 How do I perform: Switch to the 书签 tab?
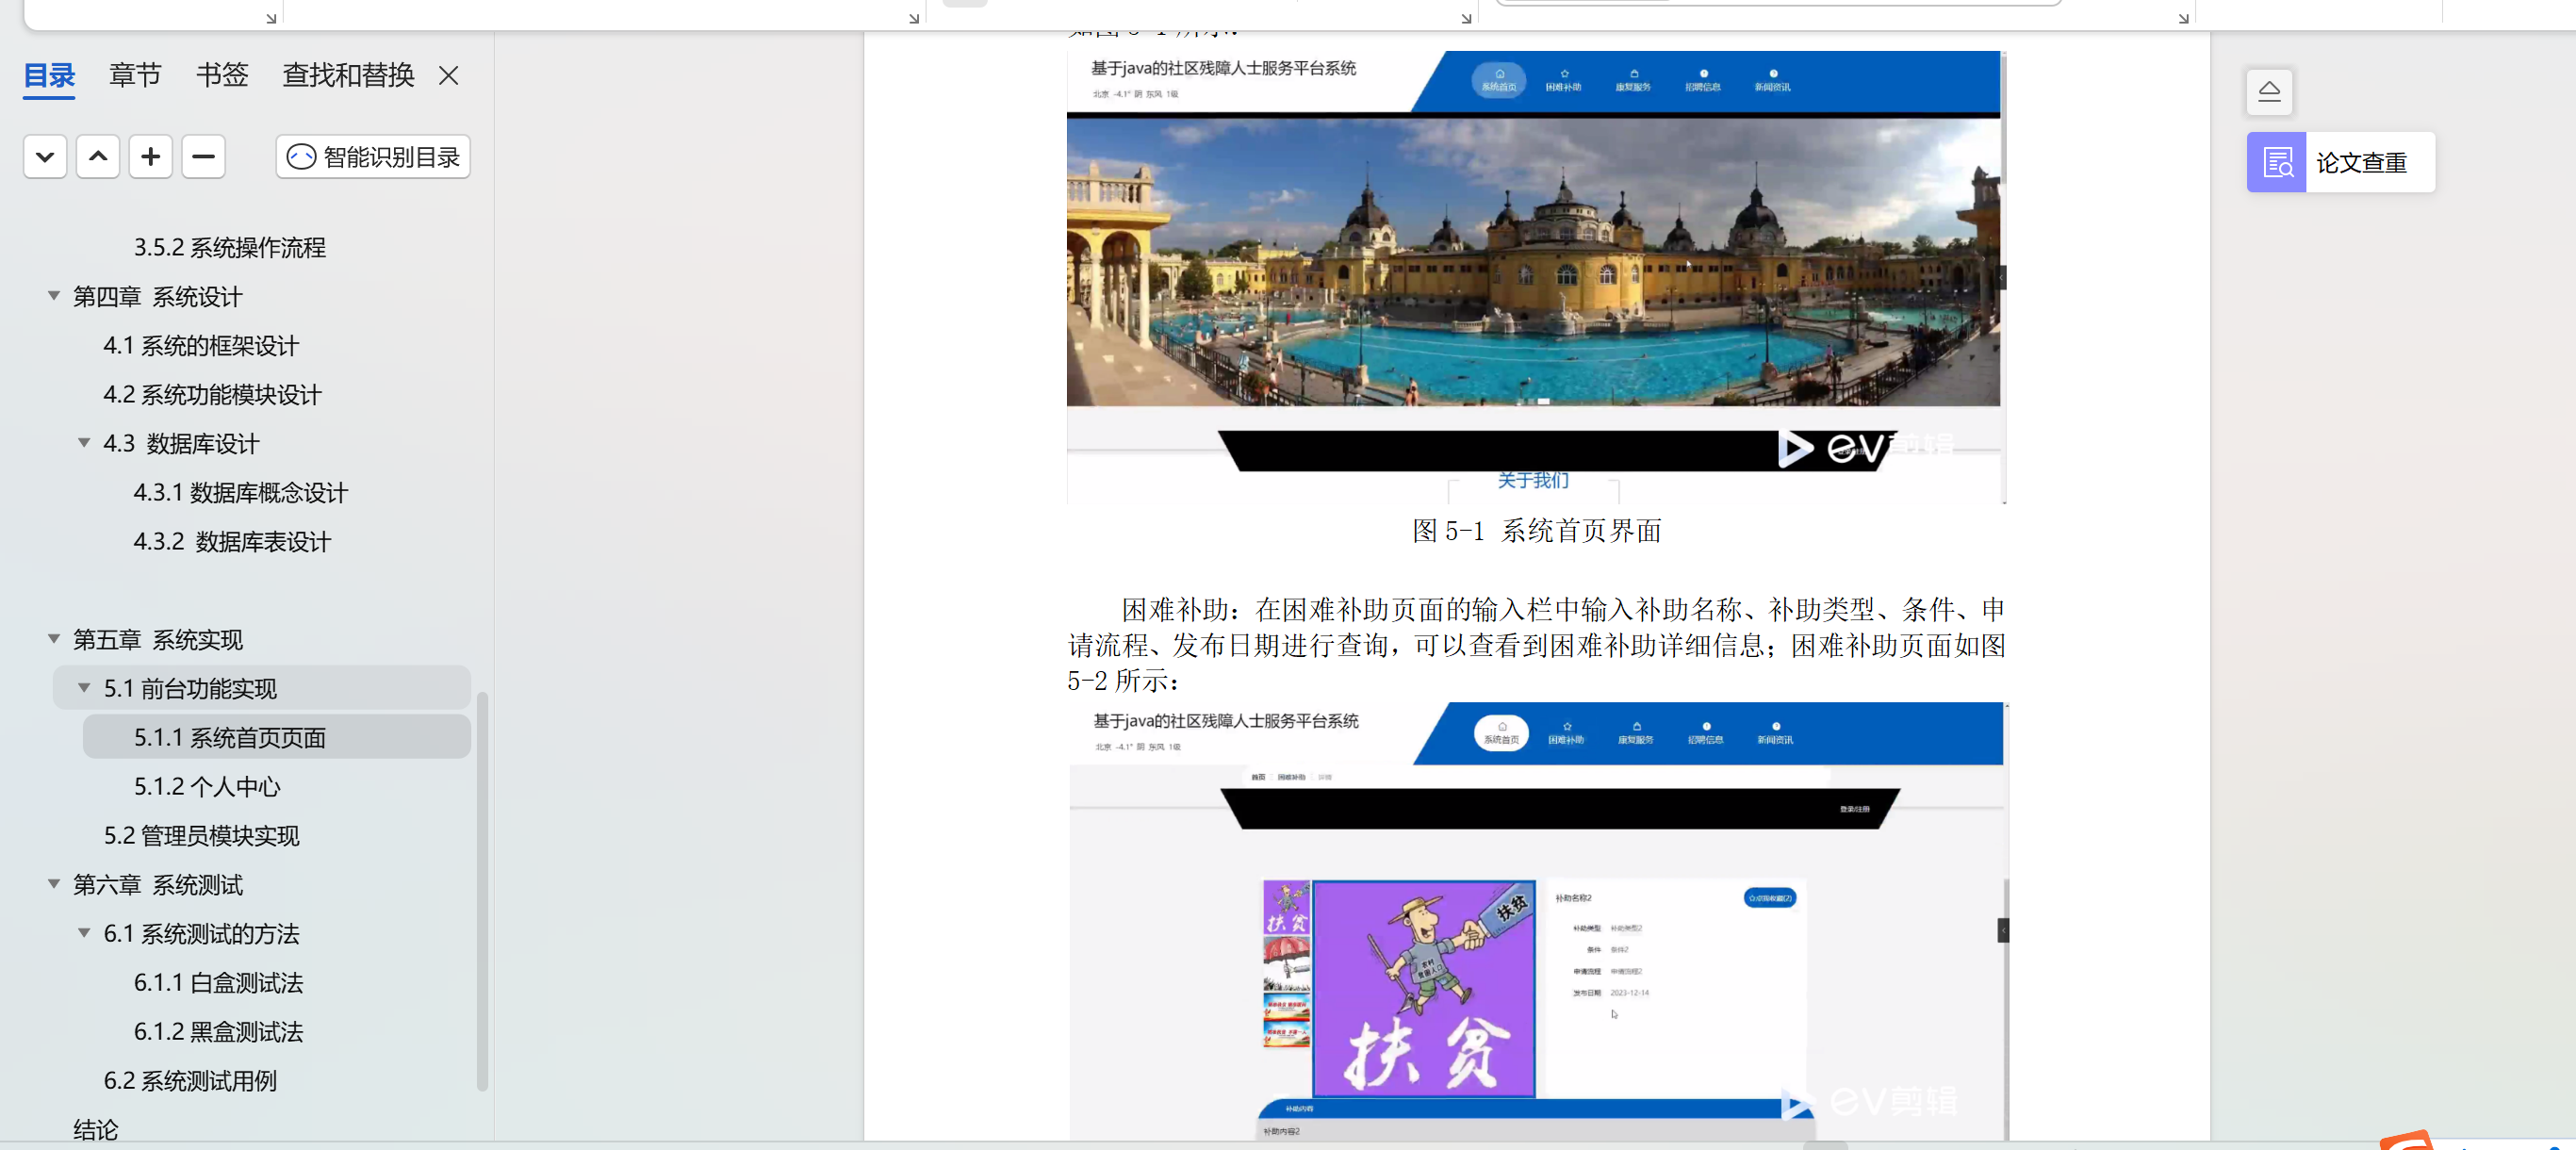222,76
